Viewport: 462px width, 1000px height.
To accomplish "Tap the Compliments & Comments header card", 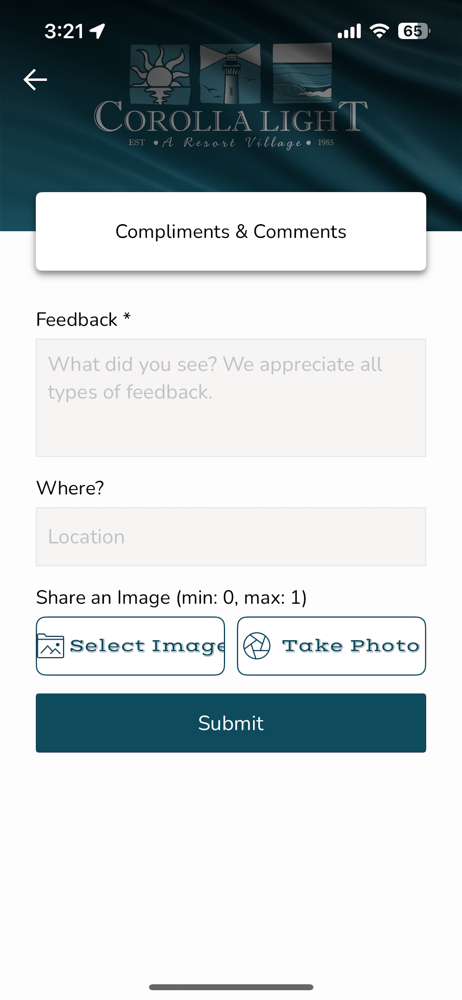I will click(231, 231).
